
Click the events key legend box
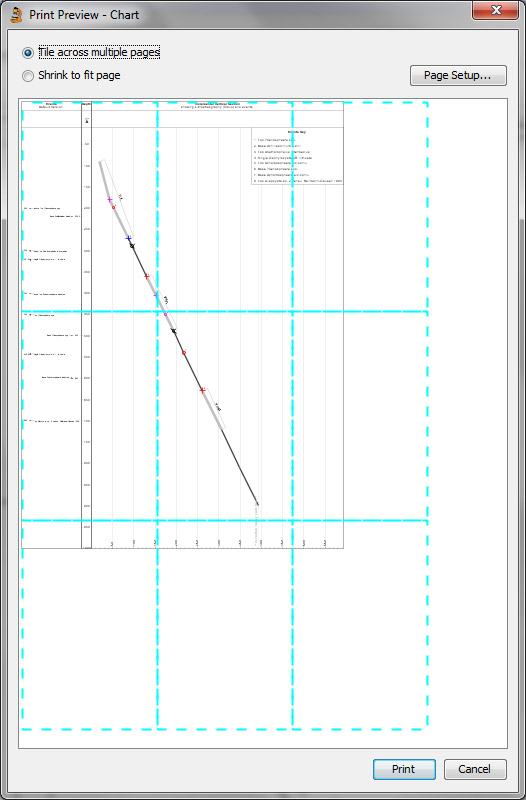pos(297,156)
